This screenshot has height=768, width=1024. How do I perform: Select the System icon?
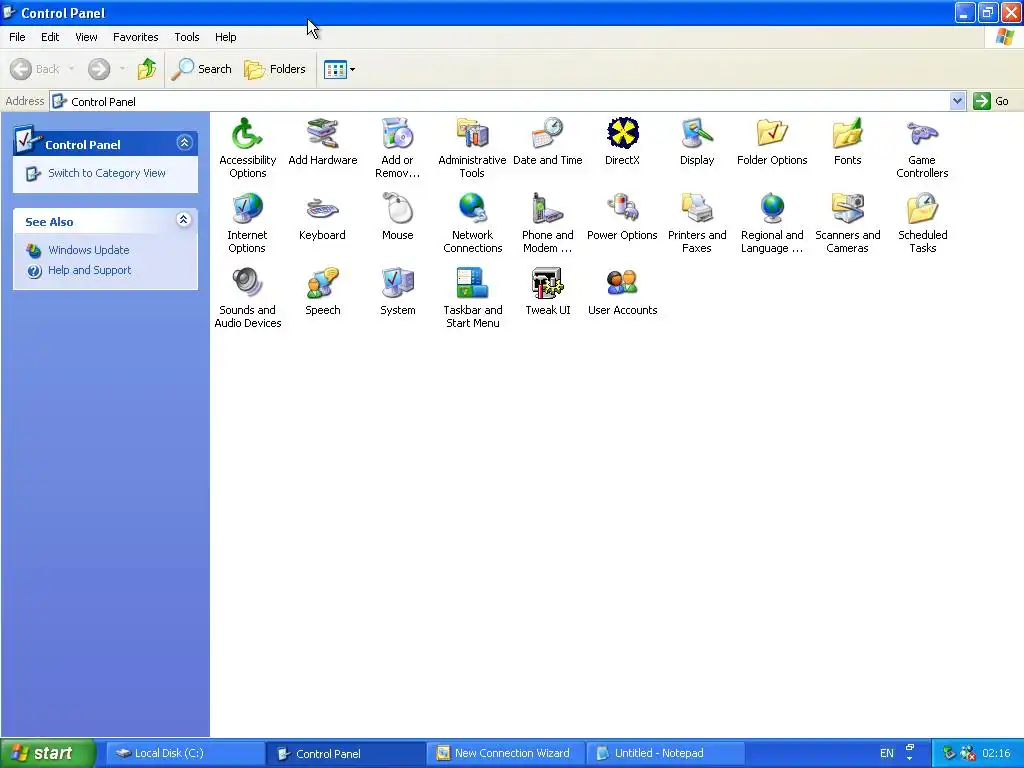(x=397, y=292)
